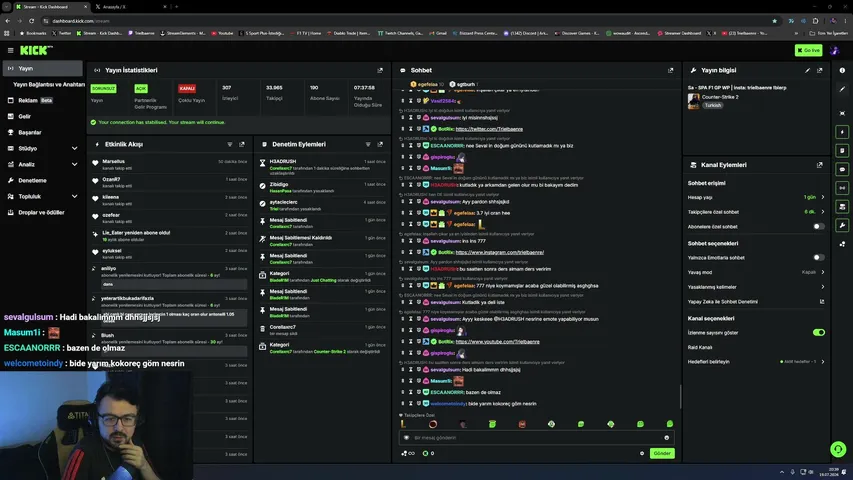The width and height of the screenshot is (853, 480).
Task: Open the user avatar profile menu
Action: point(835,50)
